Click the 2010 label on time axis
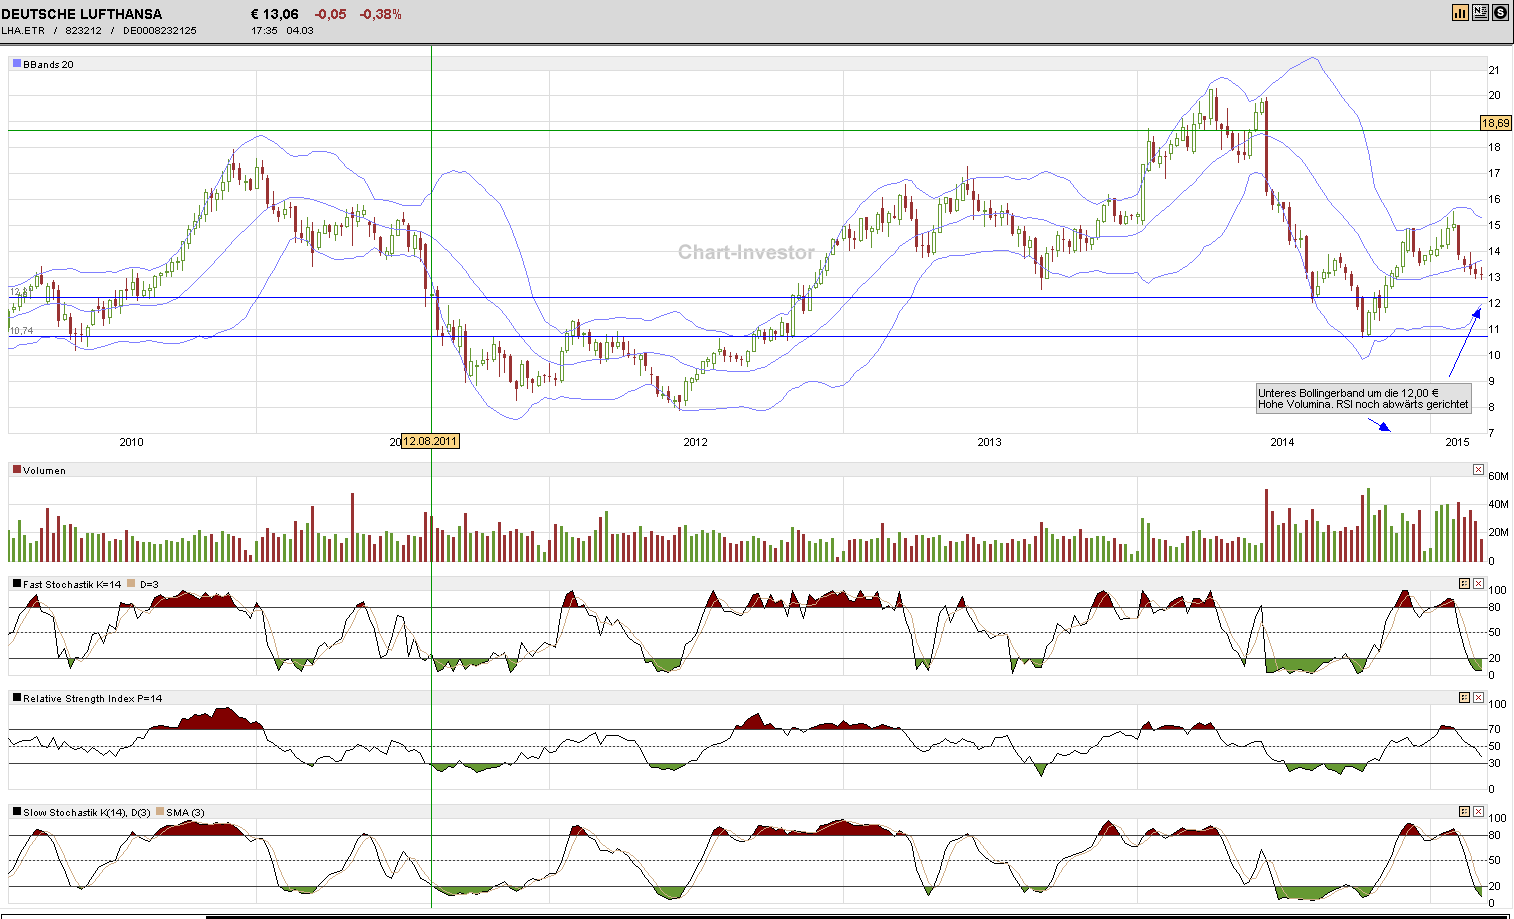Screen dimensions: 1514x919 [x=131, y=442]
